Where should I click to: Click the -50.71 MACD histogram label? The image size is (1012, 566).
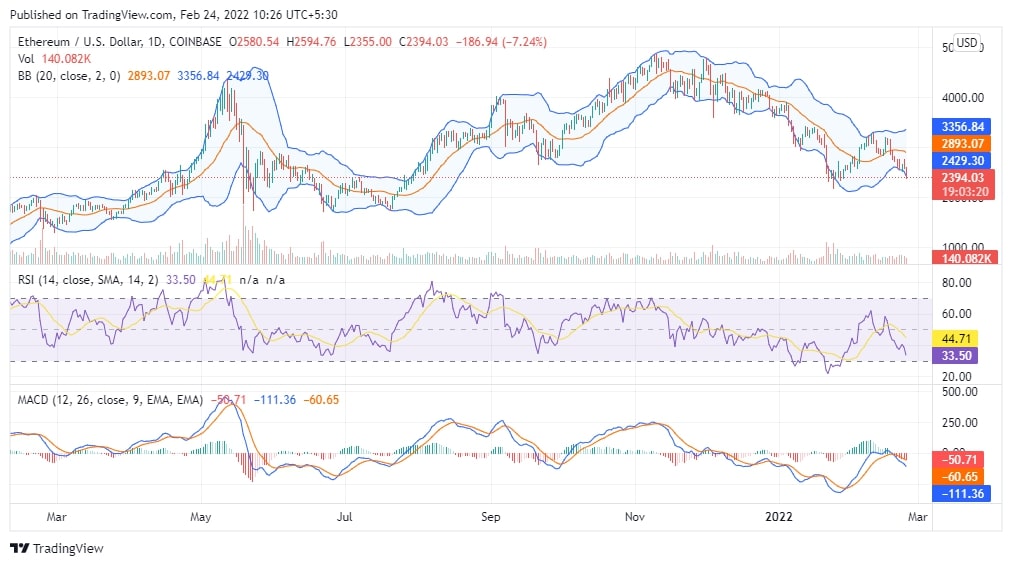pyautogui.click(x=958, y=460)
